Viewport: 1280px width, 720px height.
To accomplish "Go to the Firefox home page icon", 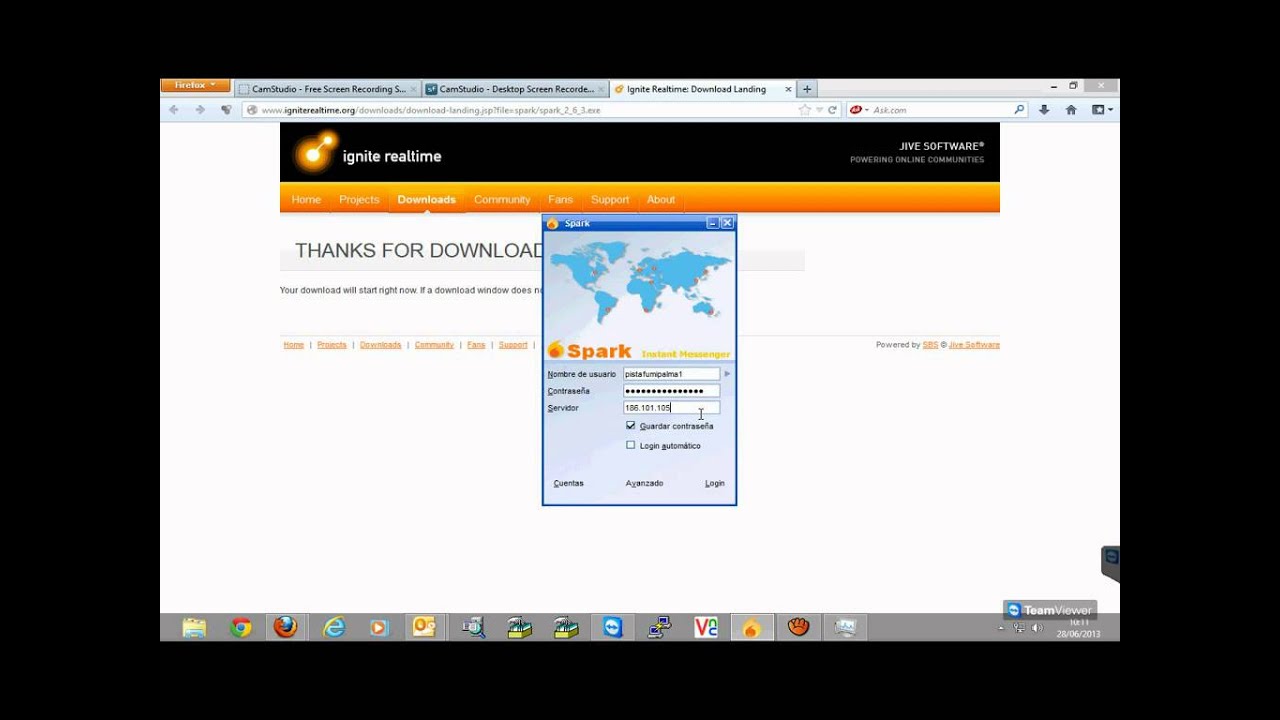I will pyautogui.click(x=1071, y=110).
